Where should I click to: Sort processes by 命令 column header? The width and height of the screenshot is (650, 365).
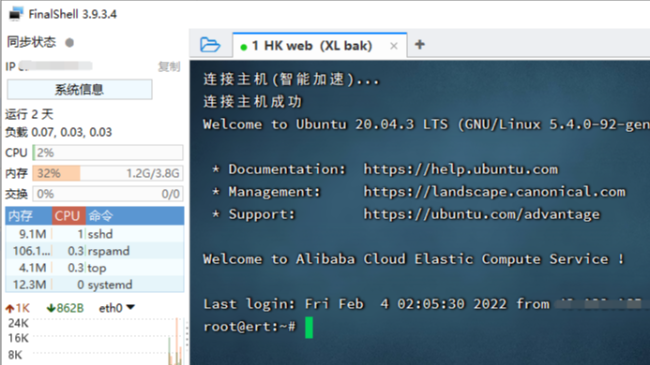[135, 216]
